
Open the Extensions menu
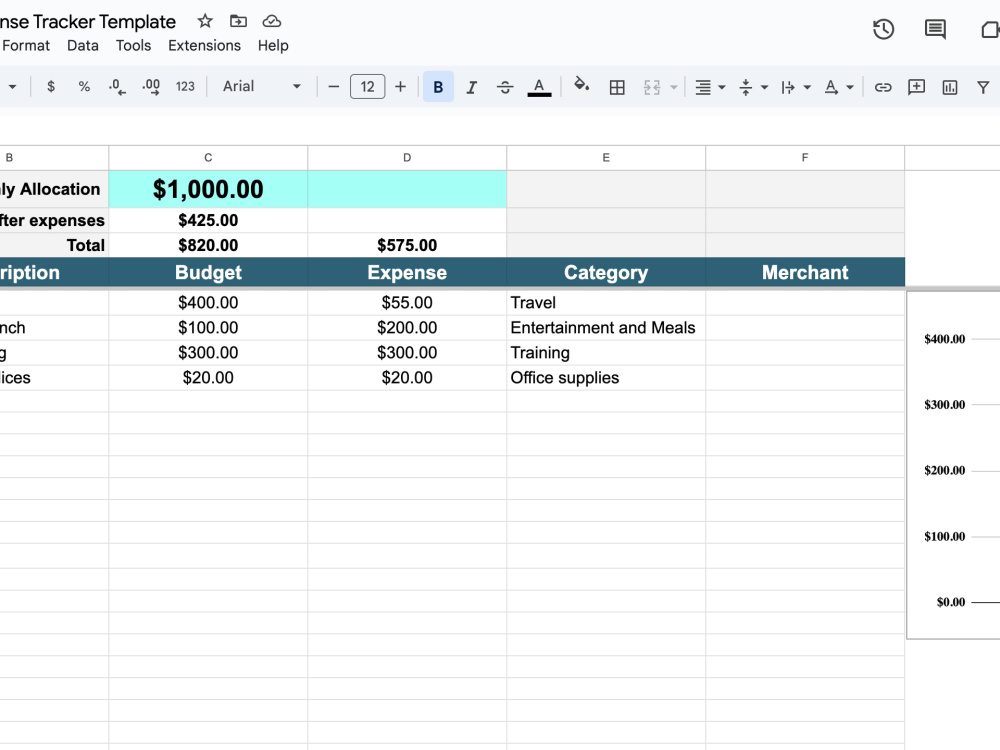(x=205, y=45)
